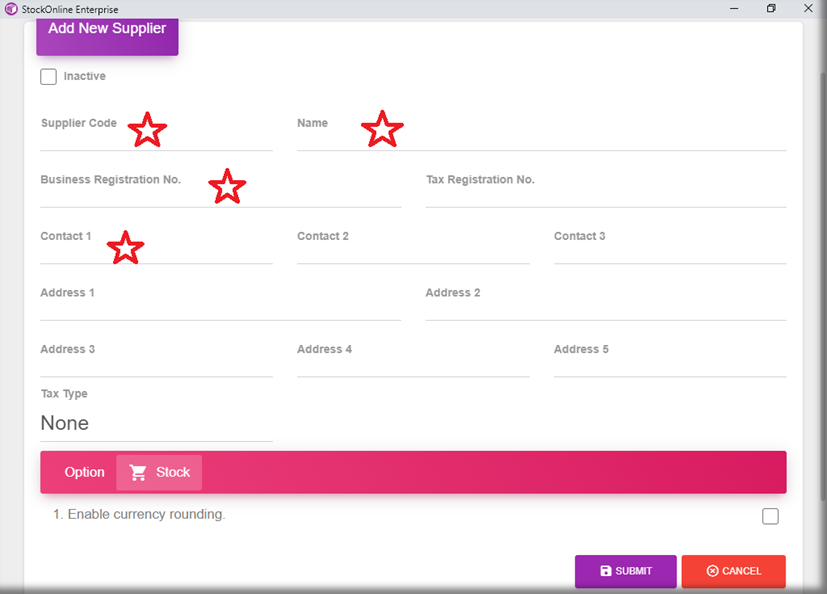Open the Tax Type dropdown showing None

click(155, 424)
